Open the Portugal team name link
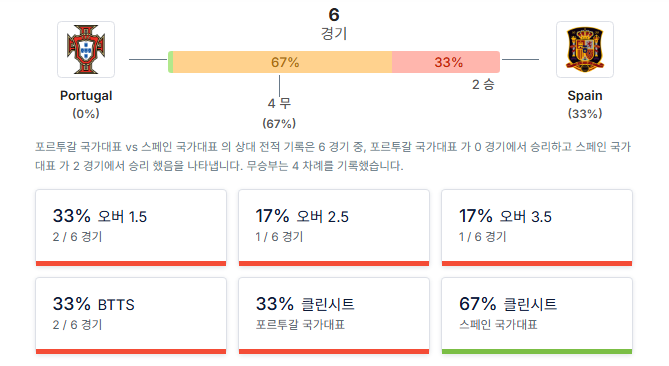This screenshot has width=669, height=366. (86, 96)
